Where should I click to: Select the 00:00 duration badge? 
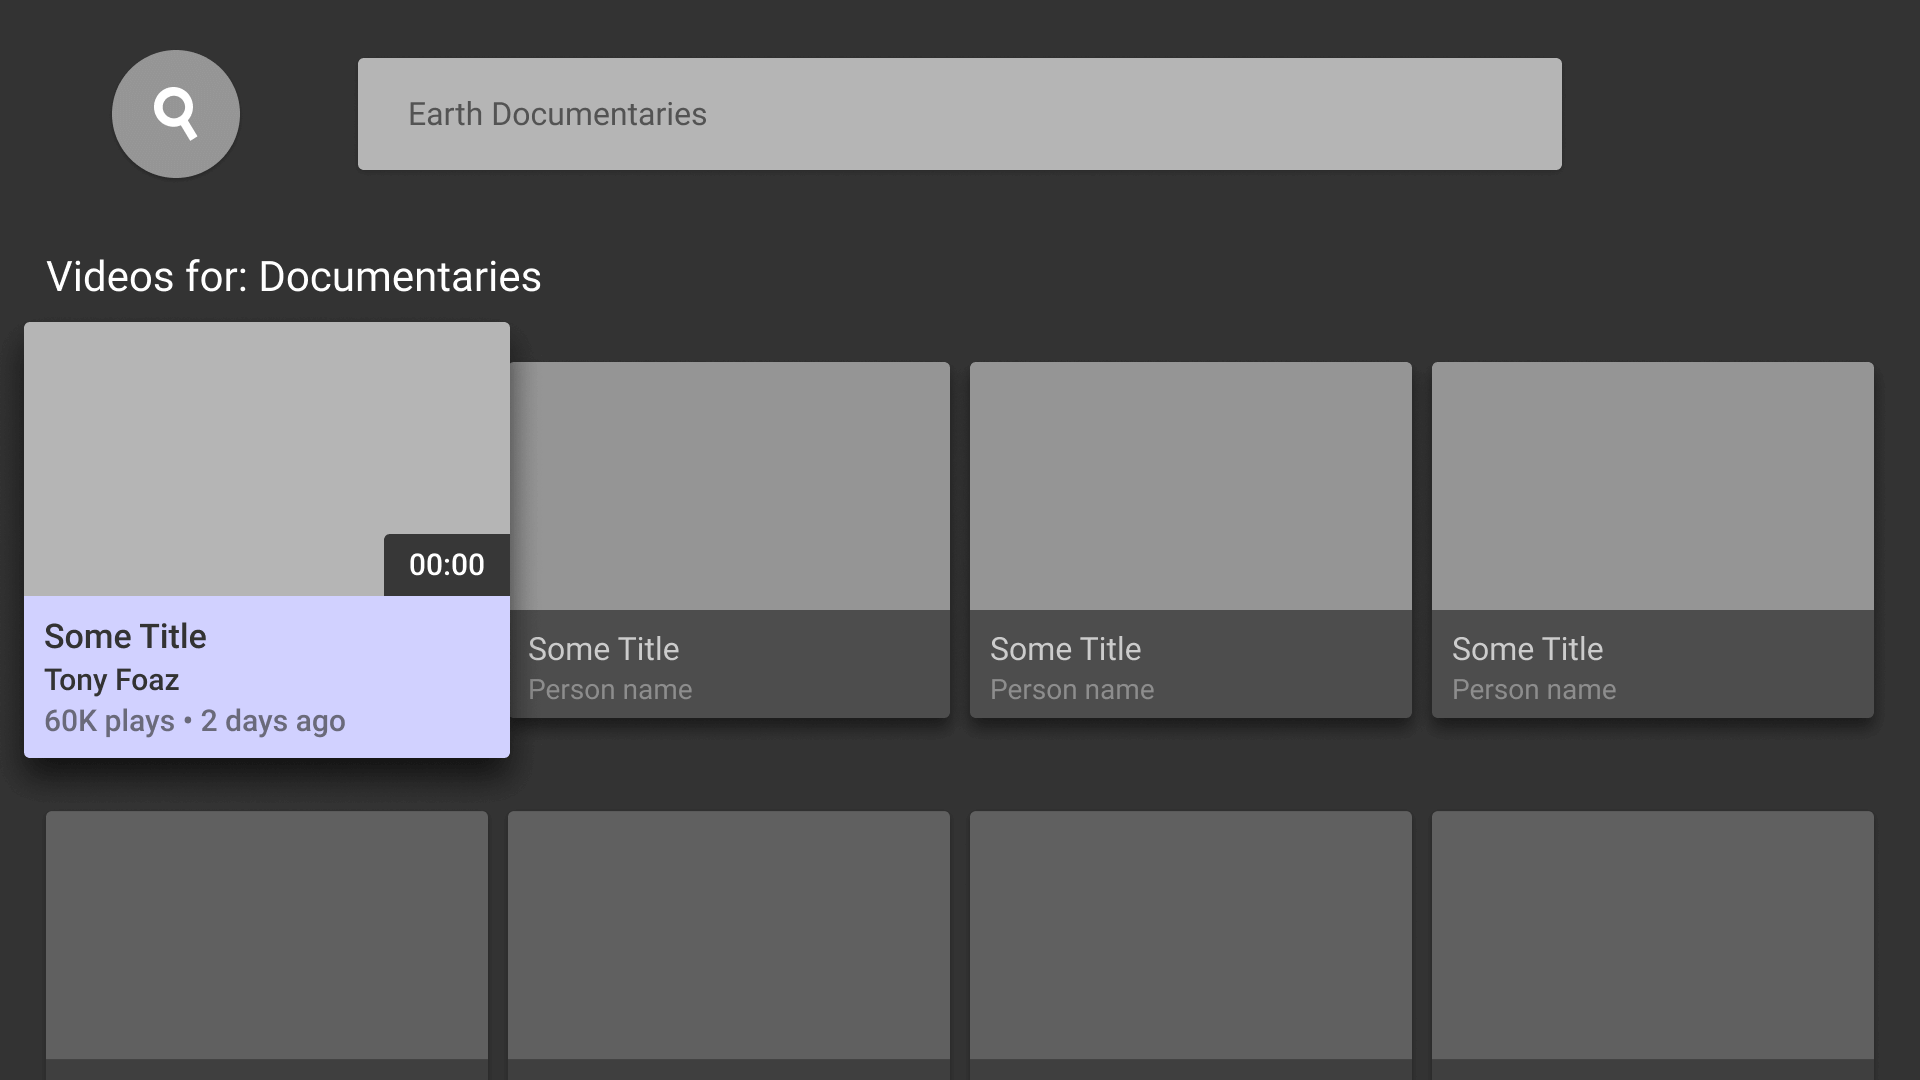coord(447,565)
